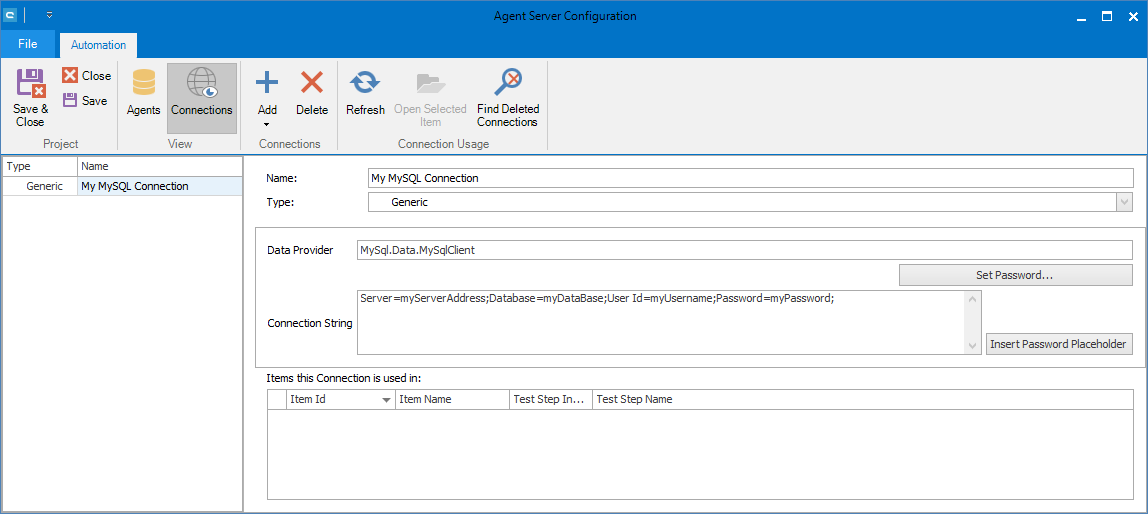Click into the Data Provider field
The height and width of the screenshot is (514, 1148).
point(744,250)
